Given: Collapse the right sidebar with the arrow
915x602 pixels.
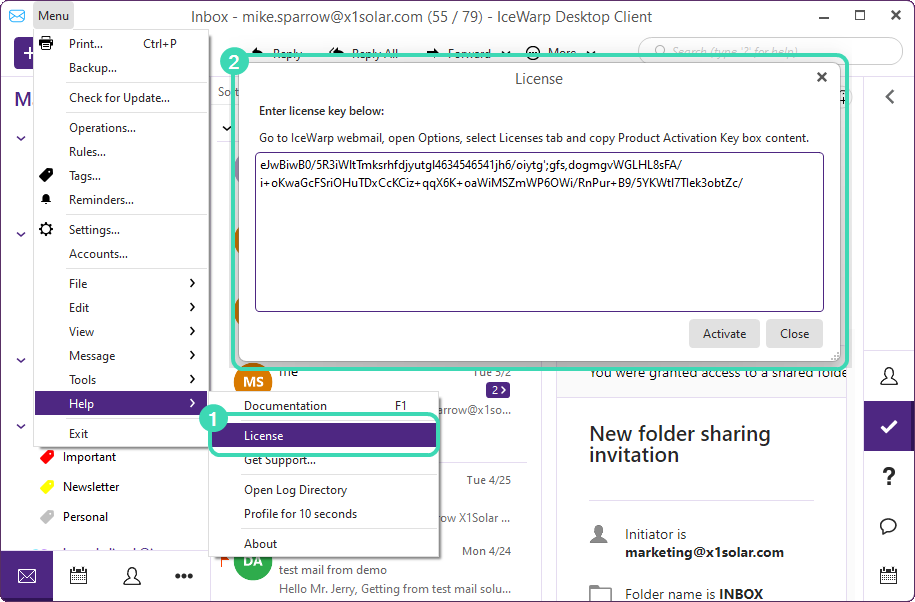Looking at the screenshot, I should (x=890, y=97).
